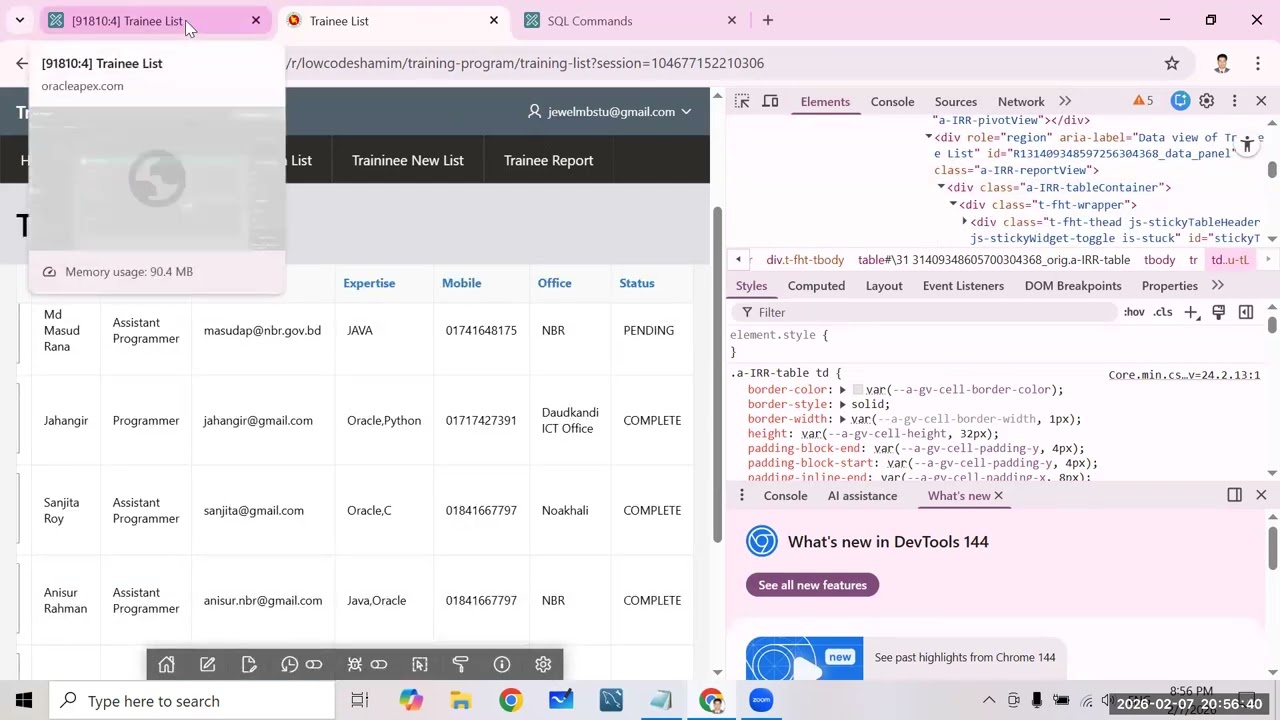The image size is (1280, 720).
Task: Sort by the Expertise column header
Action: [369, 283]
